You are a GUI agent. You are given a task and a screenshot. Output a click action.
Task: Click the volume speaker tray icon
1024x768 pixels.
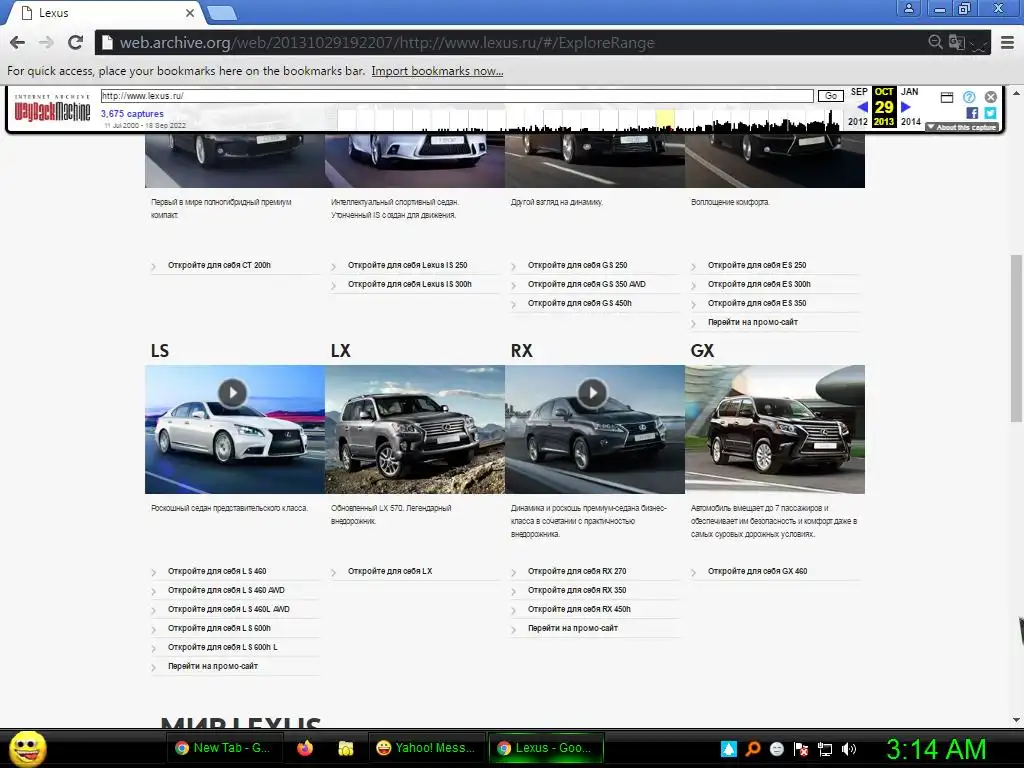(x=849, y=749)
